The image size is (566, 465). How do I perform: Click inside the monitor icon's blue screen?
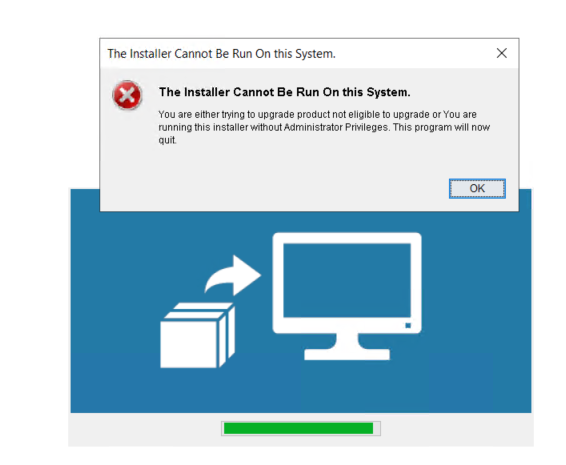(x=347, y=281)
